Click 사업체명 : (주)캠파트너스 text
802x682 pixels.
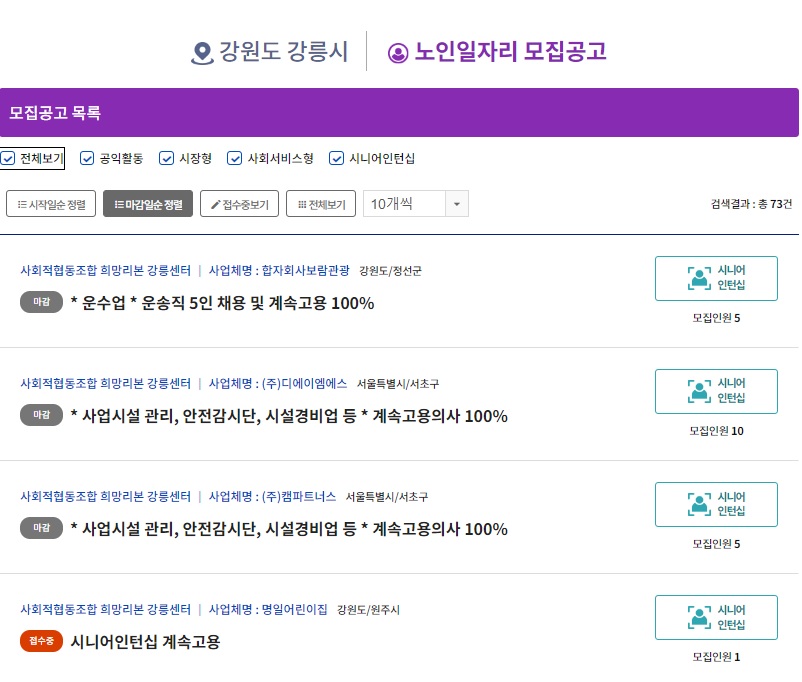(x=273, y=497)
